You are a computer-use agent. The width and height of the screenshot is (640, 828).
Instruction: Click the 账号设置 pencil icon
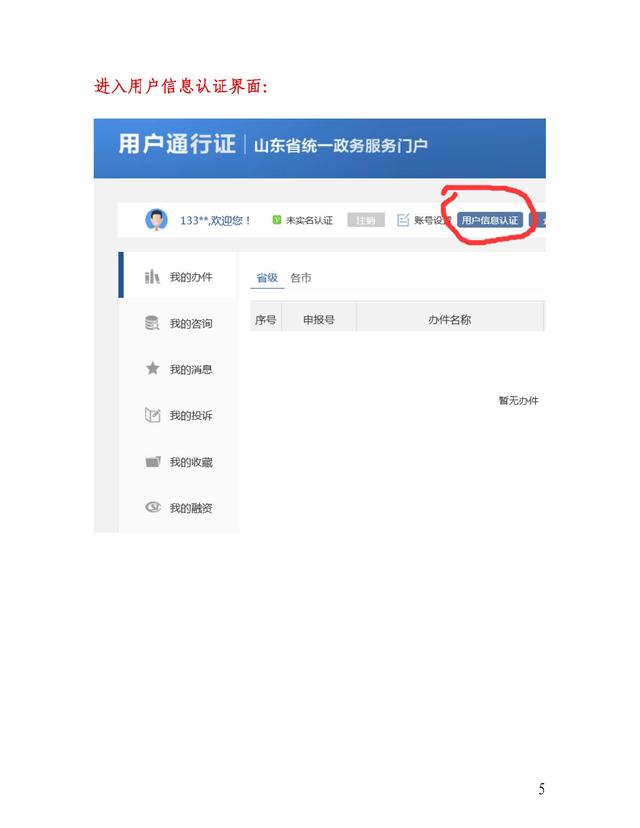(x=403, y=220)
